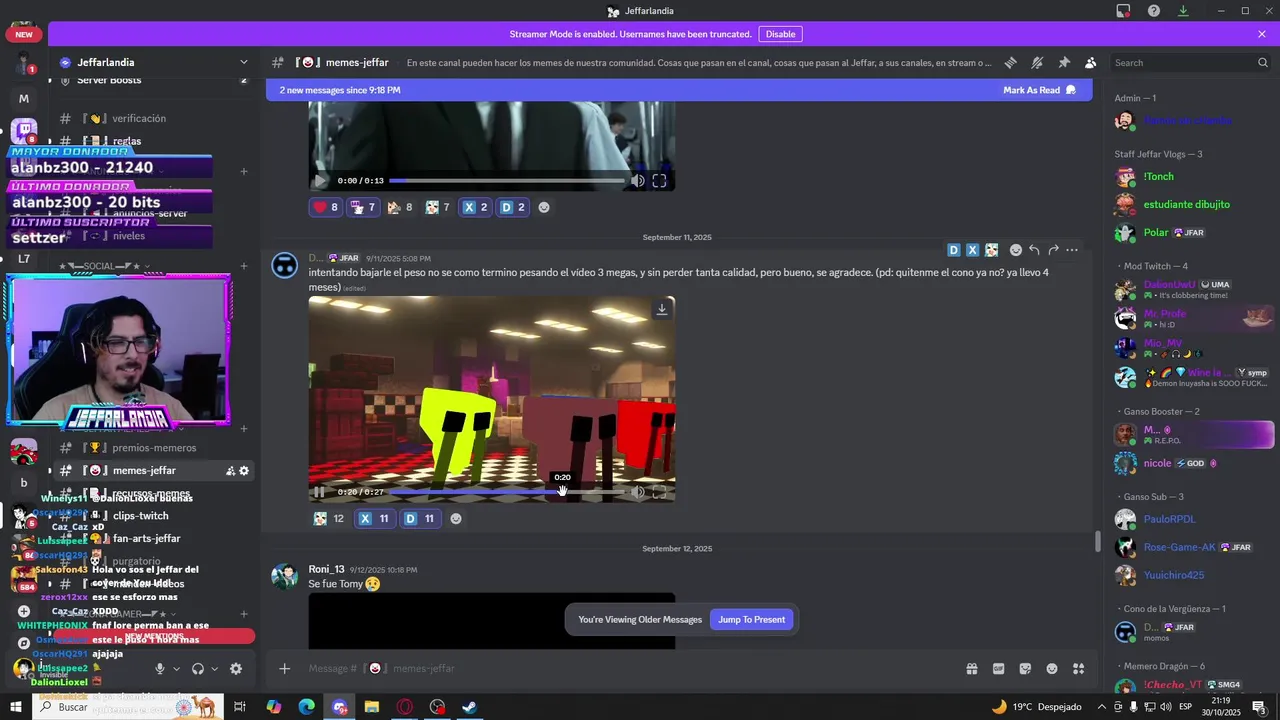Viewport: 1280px width, 720px height.
Task: Deafen audio via headphones icon
Action: coord(198,669)
